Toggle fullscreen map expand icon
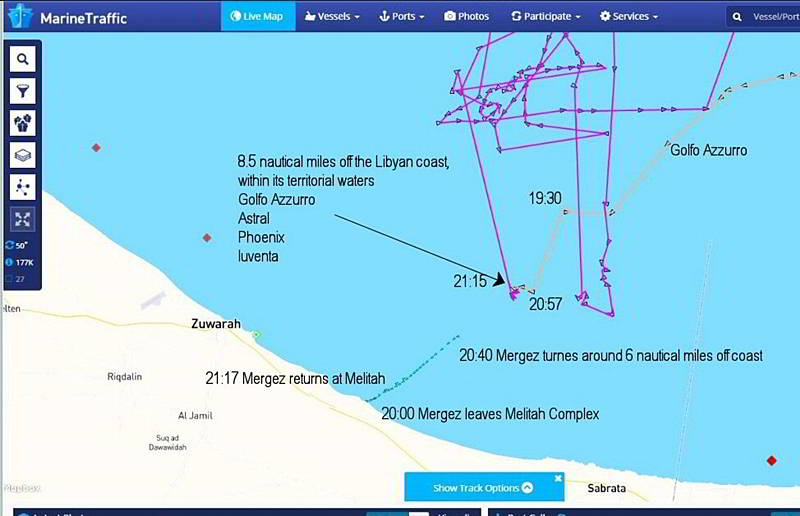This screenshot has width=800, height=516. [x=22, y=219]
